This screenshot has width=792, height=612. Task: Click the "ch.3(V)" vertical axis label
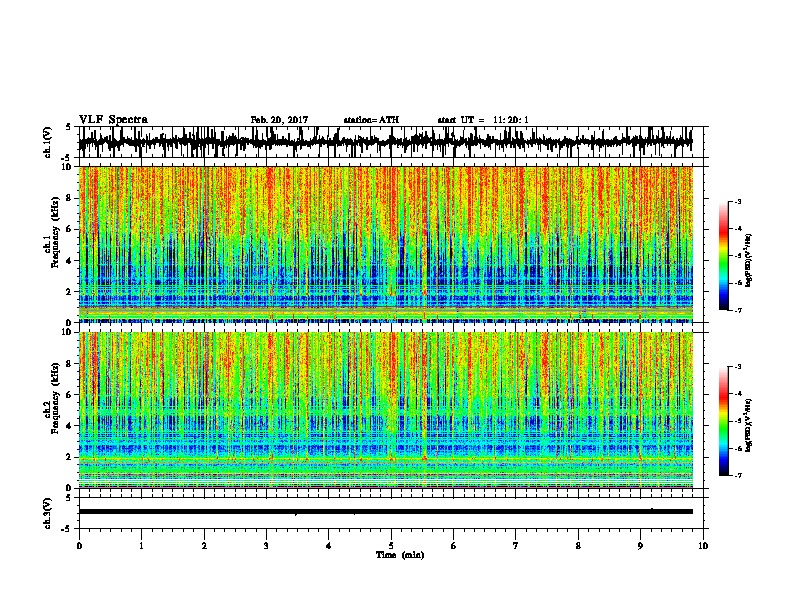pos(48,513)
